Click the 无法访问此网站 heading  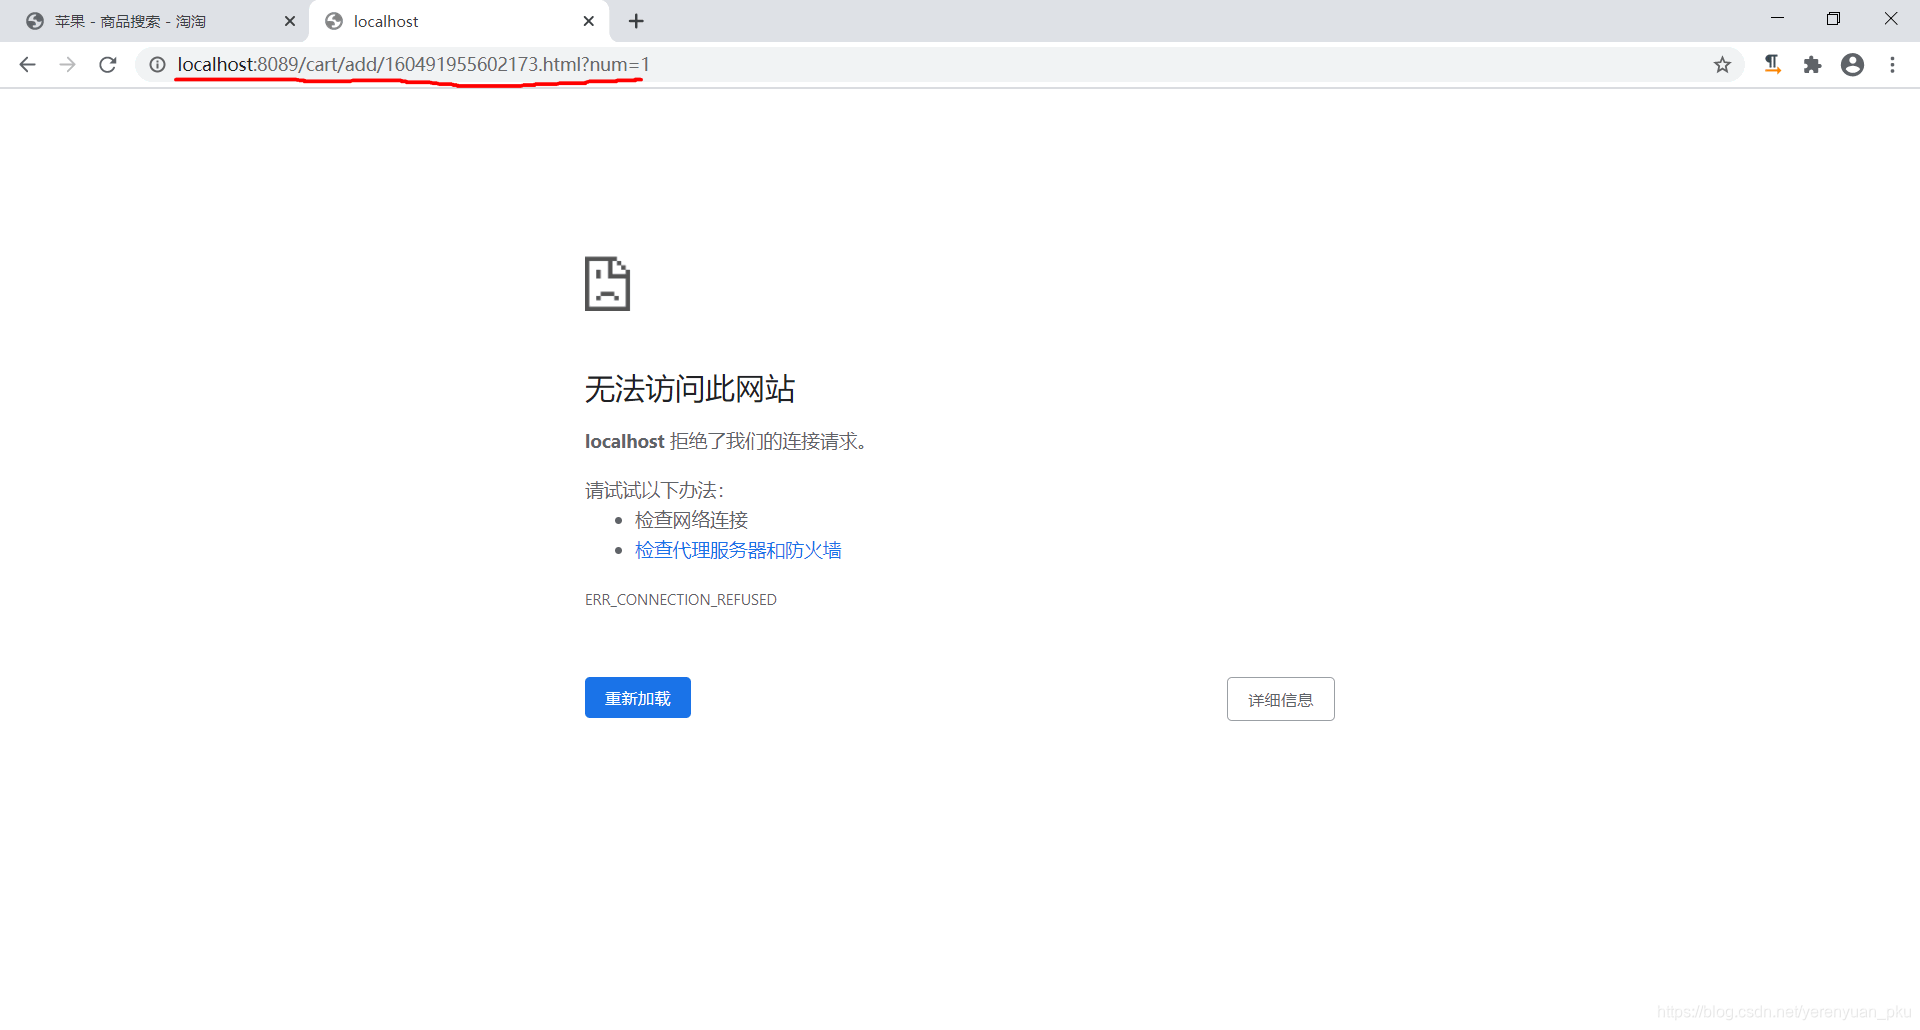690,389
